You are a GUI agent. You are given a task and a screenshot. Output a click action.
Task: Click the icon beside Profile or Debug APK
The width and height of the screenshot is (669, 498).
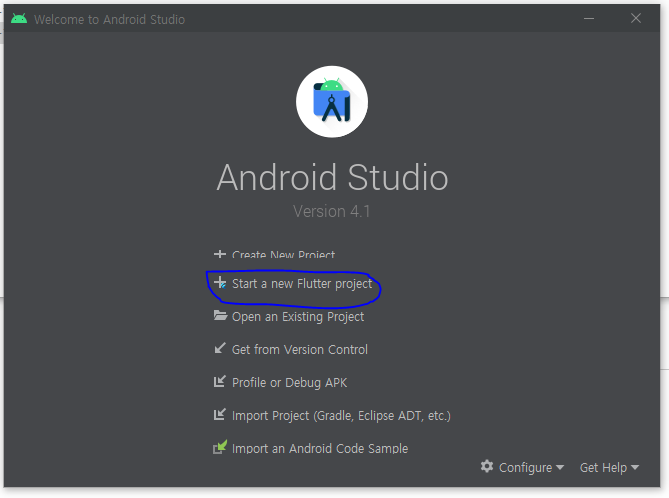220,381
